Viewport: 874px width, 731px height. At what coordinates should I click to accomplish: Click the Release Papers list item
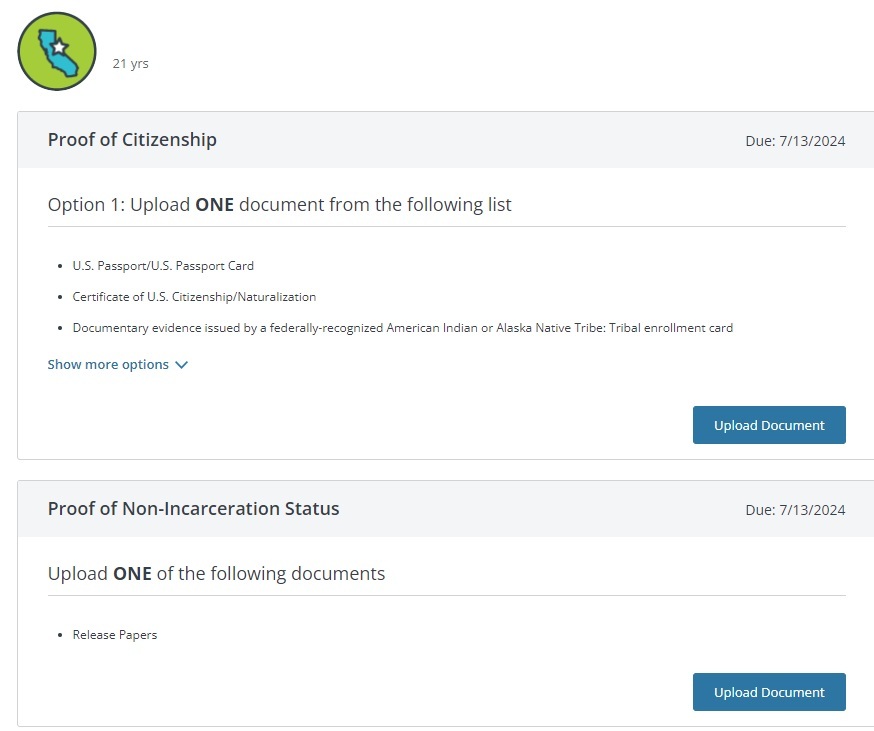115,635
